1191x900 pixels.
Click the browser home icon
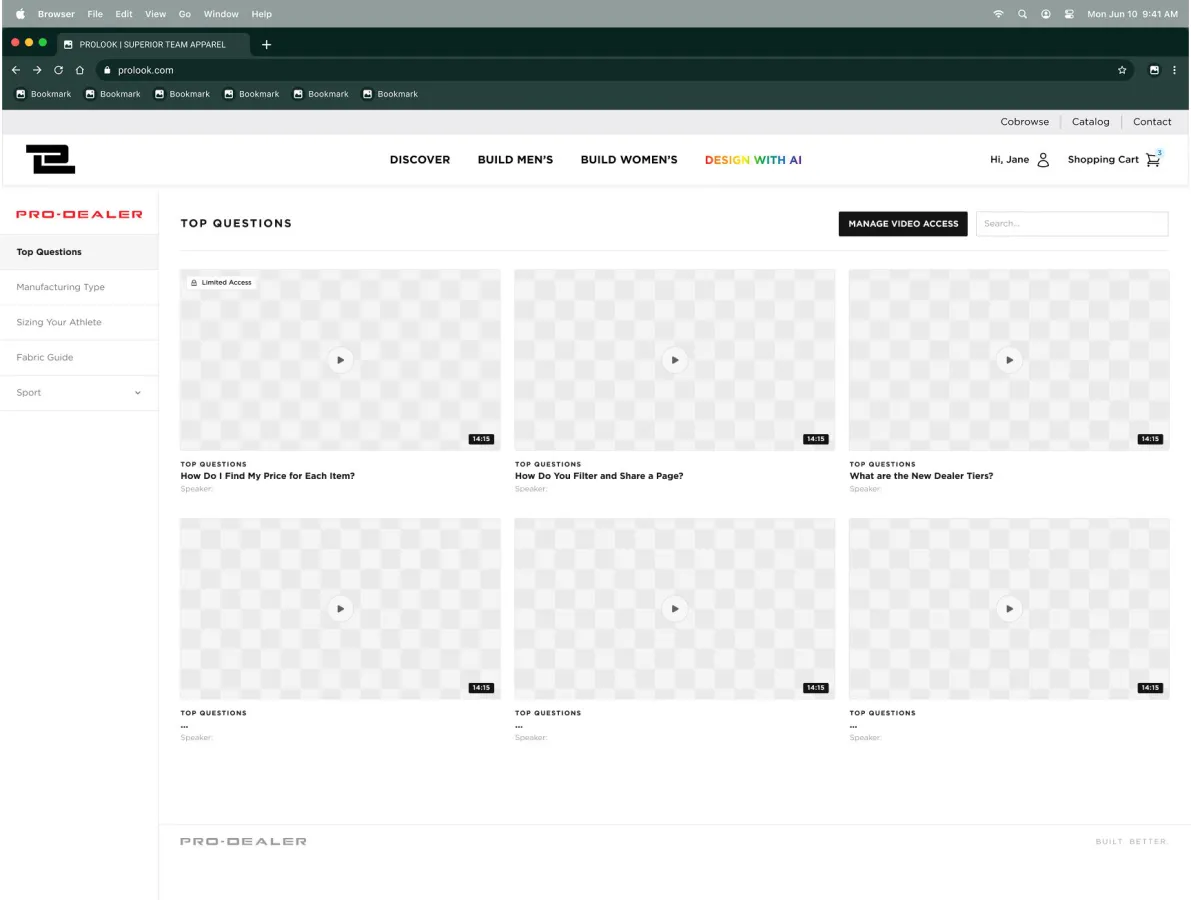pyautogui.click(x=80, y=70)
